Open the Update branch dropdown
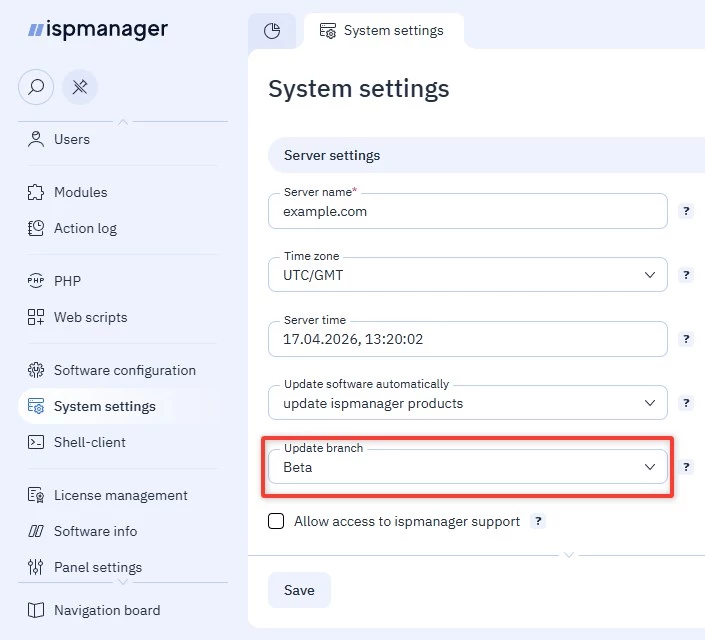This screenshot has width=705, height=640. coord(467,467)
